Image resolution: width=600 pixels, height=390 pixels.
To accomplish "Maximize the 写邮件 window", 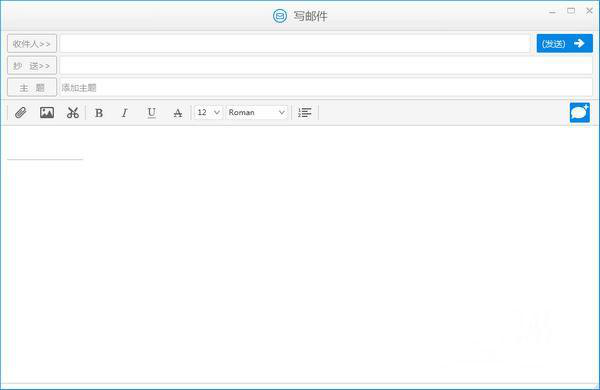I will (571, 11).
